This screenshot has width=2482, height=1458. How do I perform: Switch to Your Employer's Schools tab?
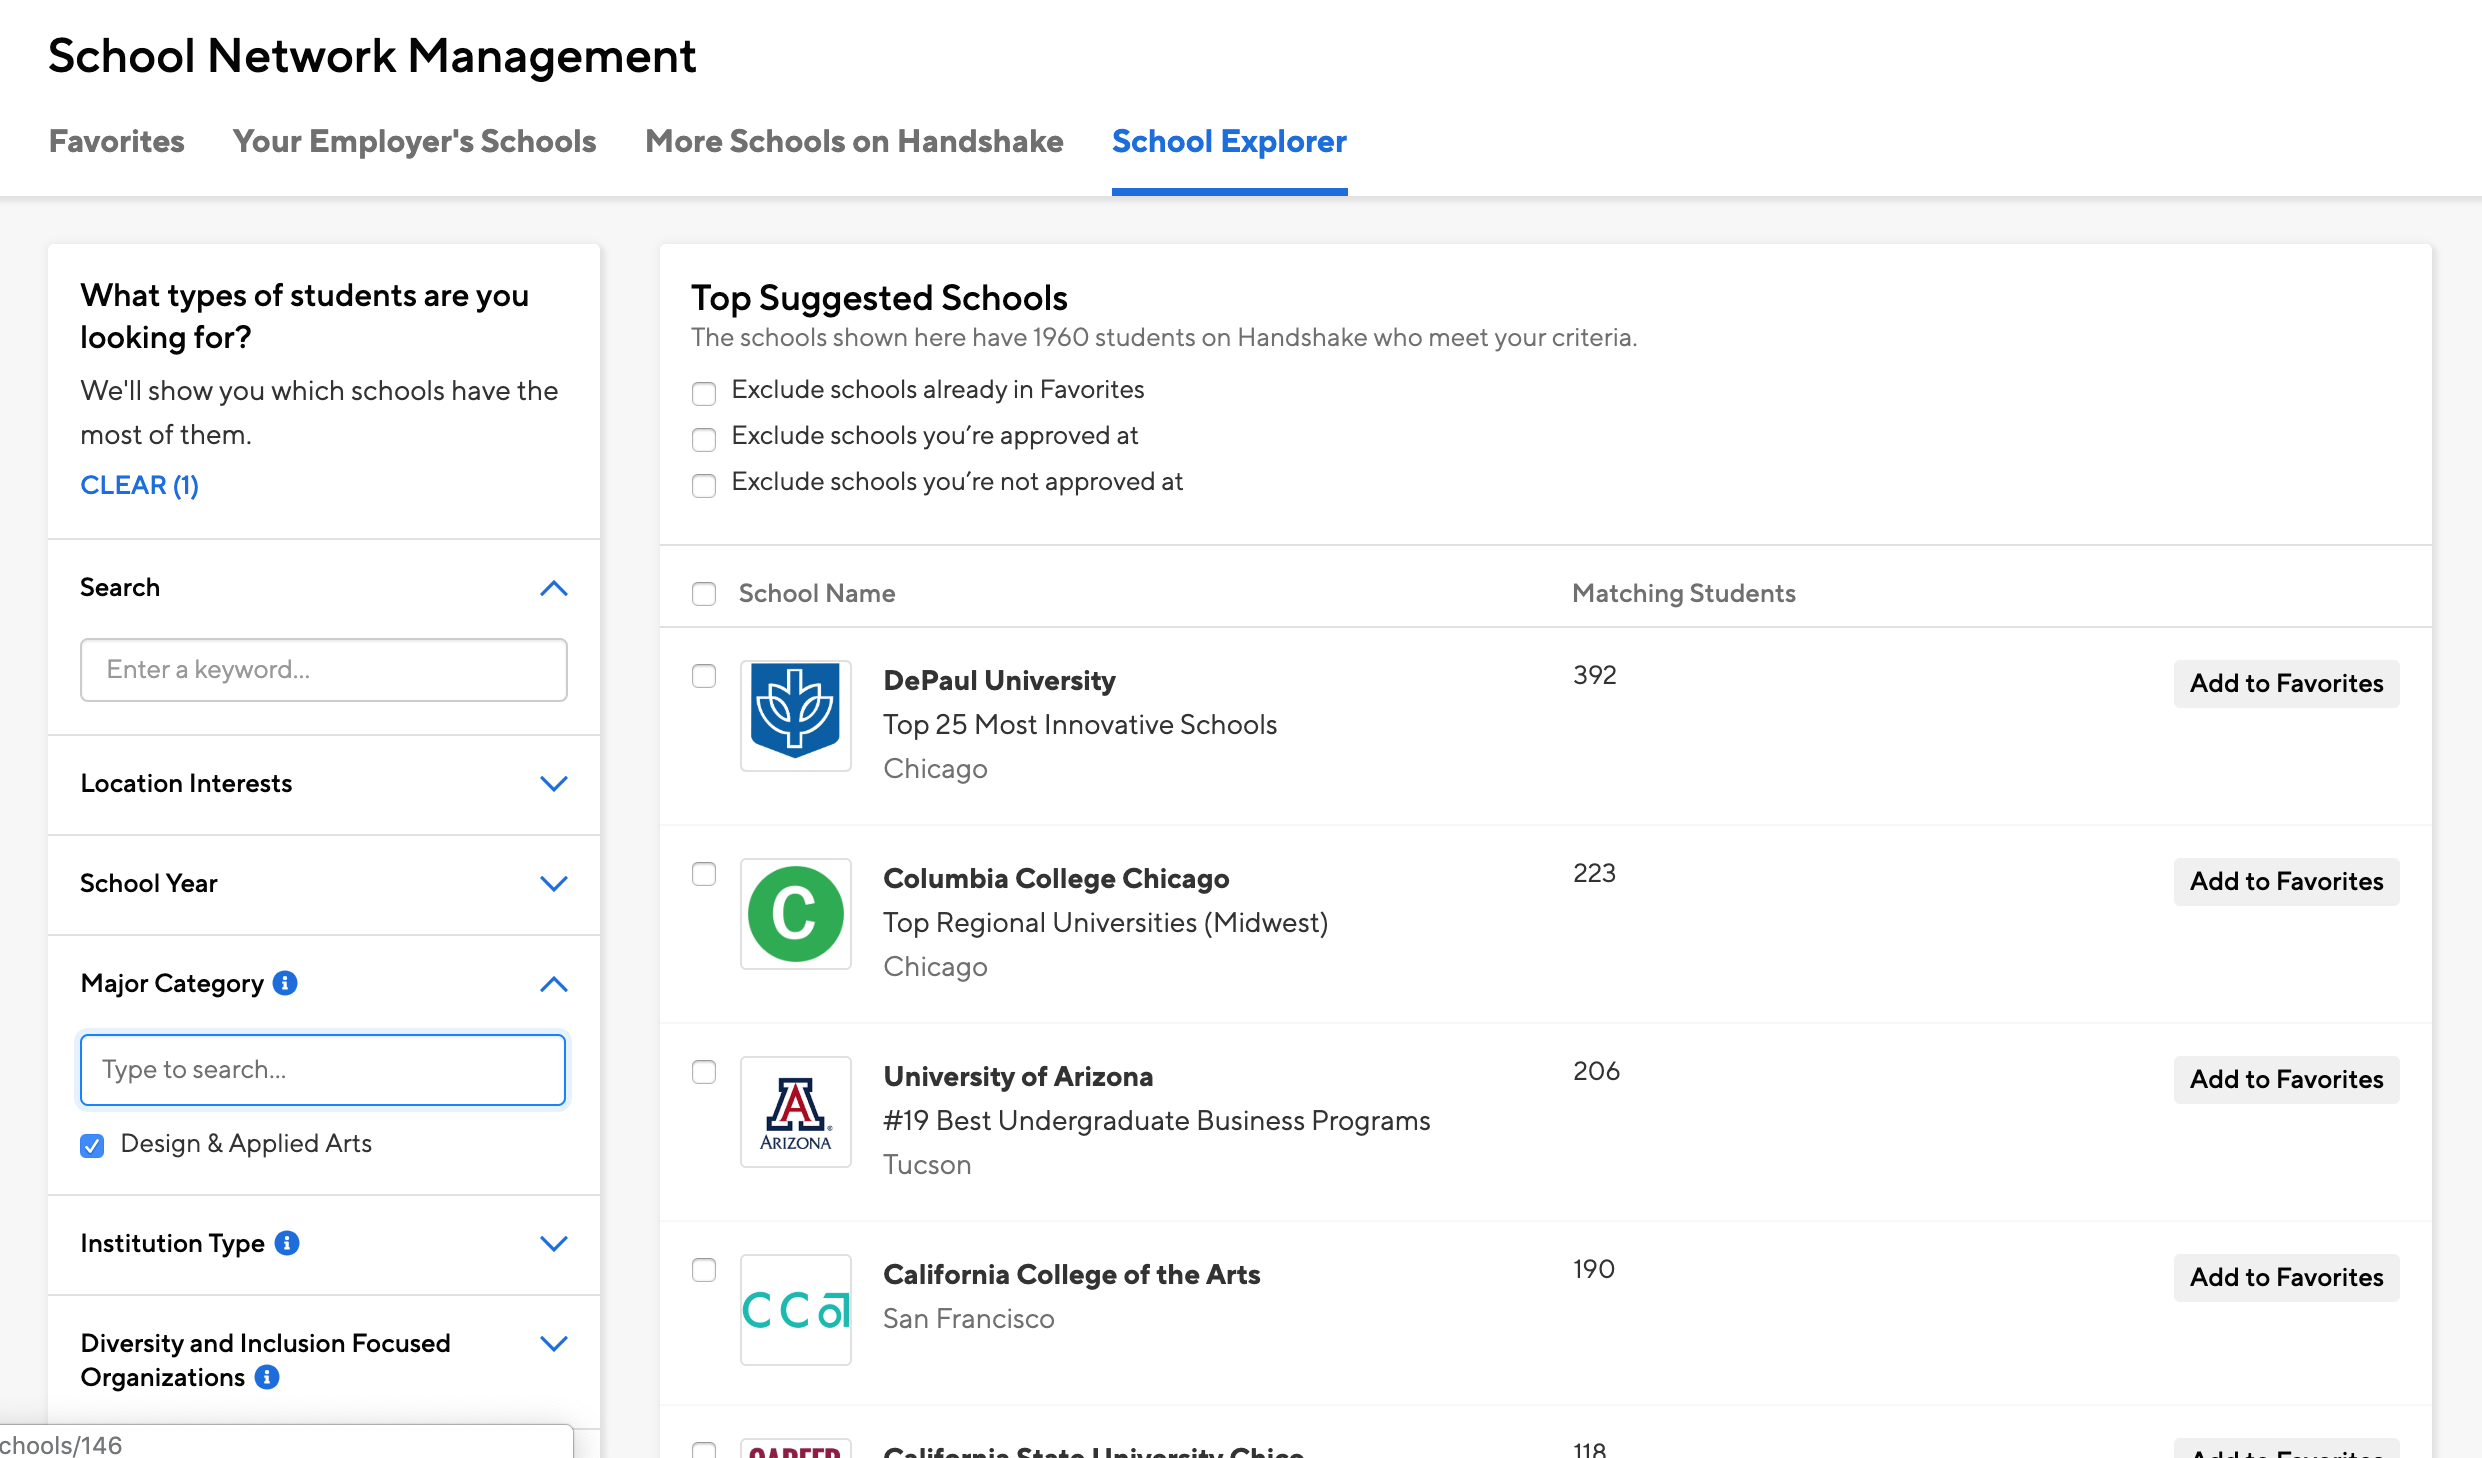[x=414, y=141]
